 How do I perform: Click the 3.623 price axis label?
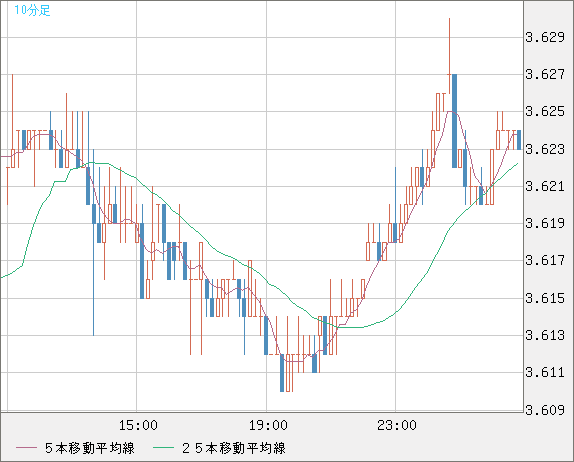pyautogui.click(x=545, y=149)
